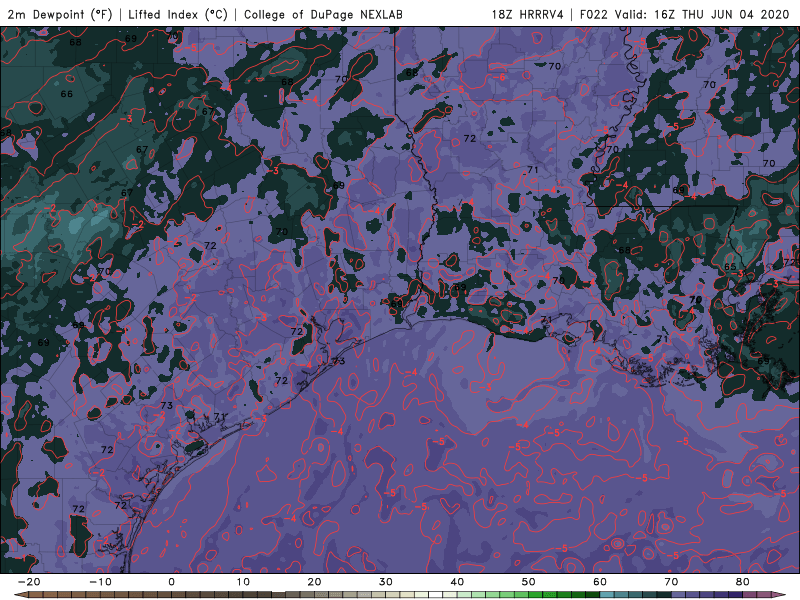800x600 pixels.
Task: Click the 80 tick label on color scale
Action: coord(743,582)
